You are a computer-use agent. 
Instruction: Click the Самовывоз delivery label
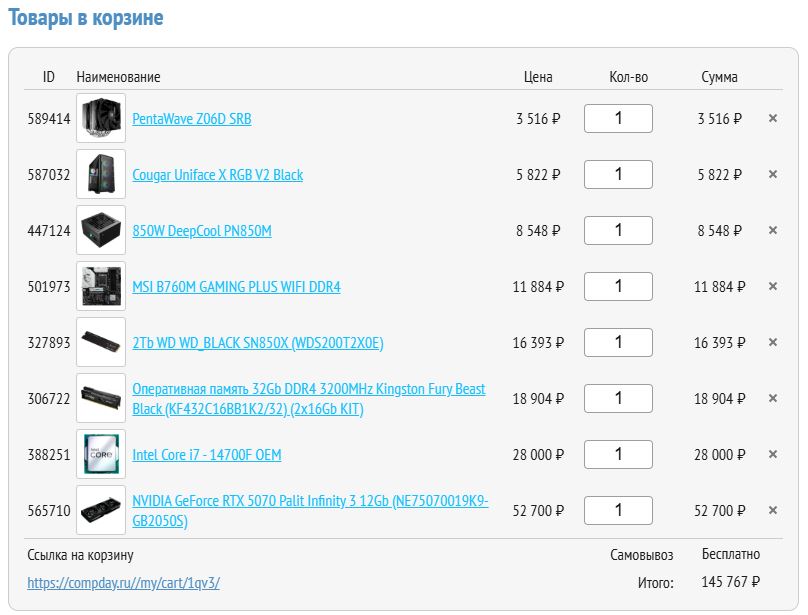642,555
